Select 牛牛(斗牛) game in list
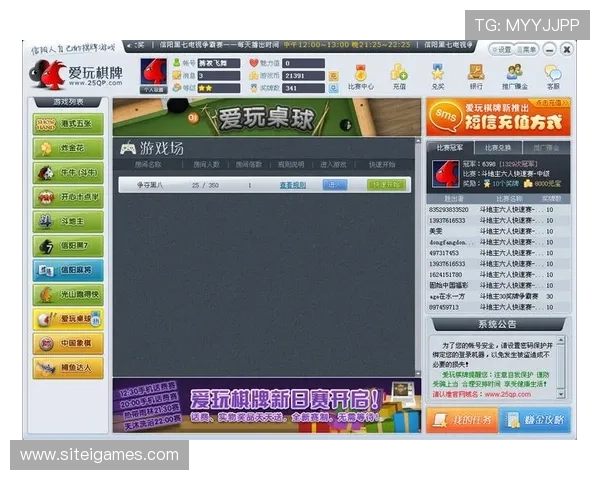The image size is (600, 480). pos(68,173)
